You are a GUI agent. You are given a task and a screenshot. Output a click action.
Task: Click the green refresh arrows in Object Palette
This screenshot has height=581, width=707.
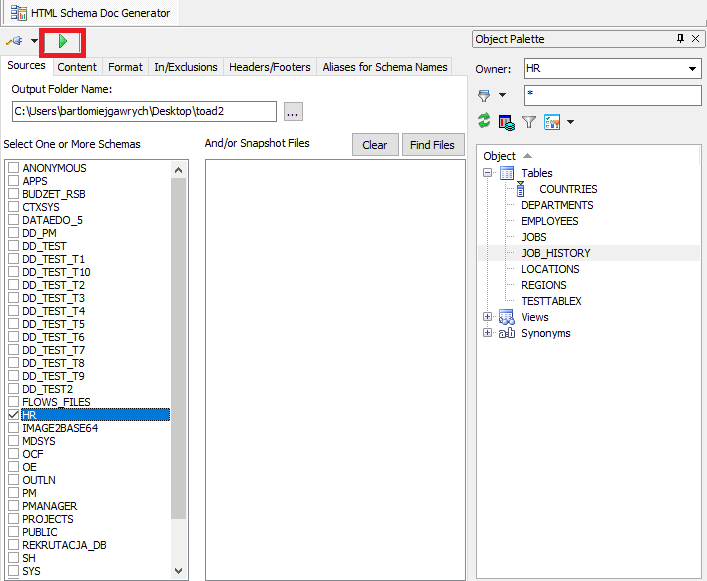pyautogui.click(x=484, y=121)
